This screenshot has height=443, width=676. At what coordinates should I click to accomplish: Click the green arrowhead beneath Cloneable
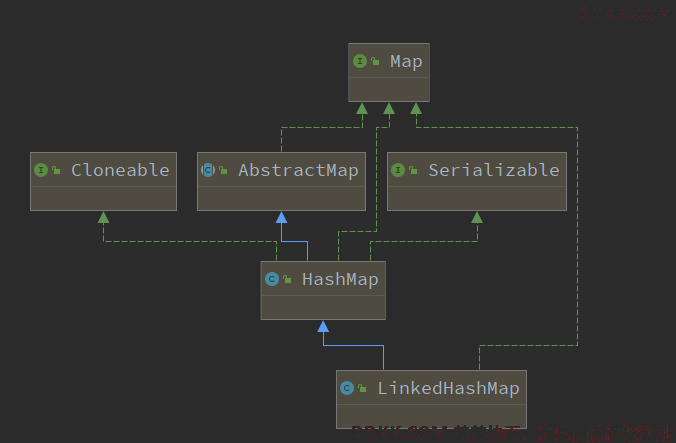(x=103, y=217)
